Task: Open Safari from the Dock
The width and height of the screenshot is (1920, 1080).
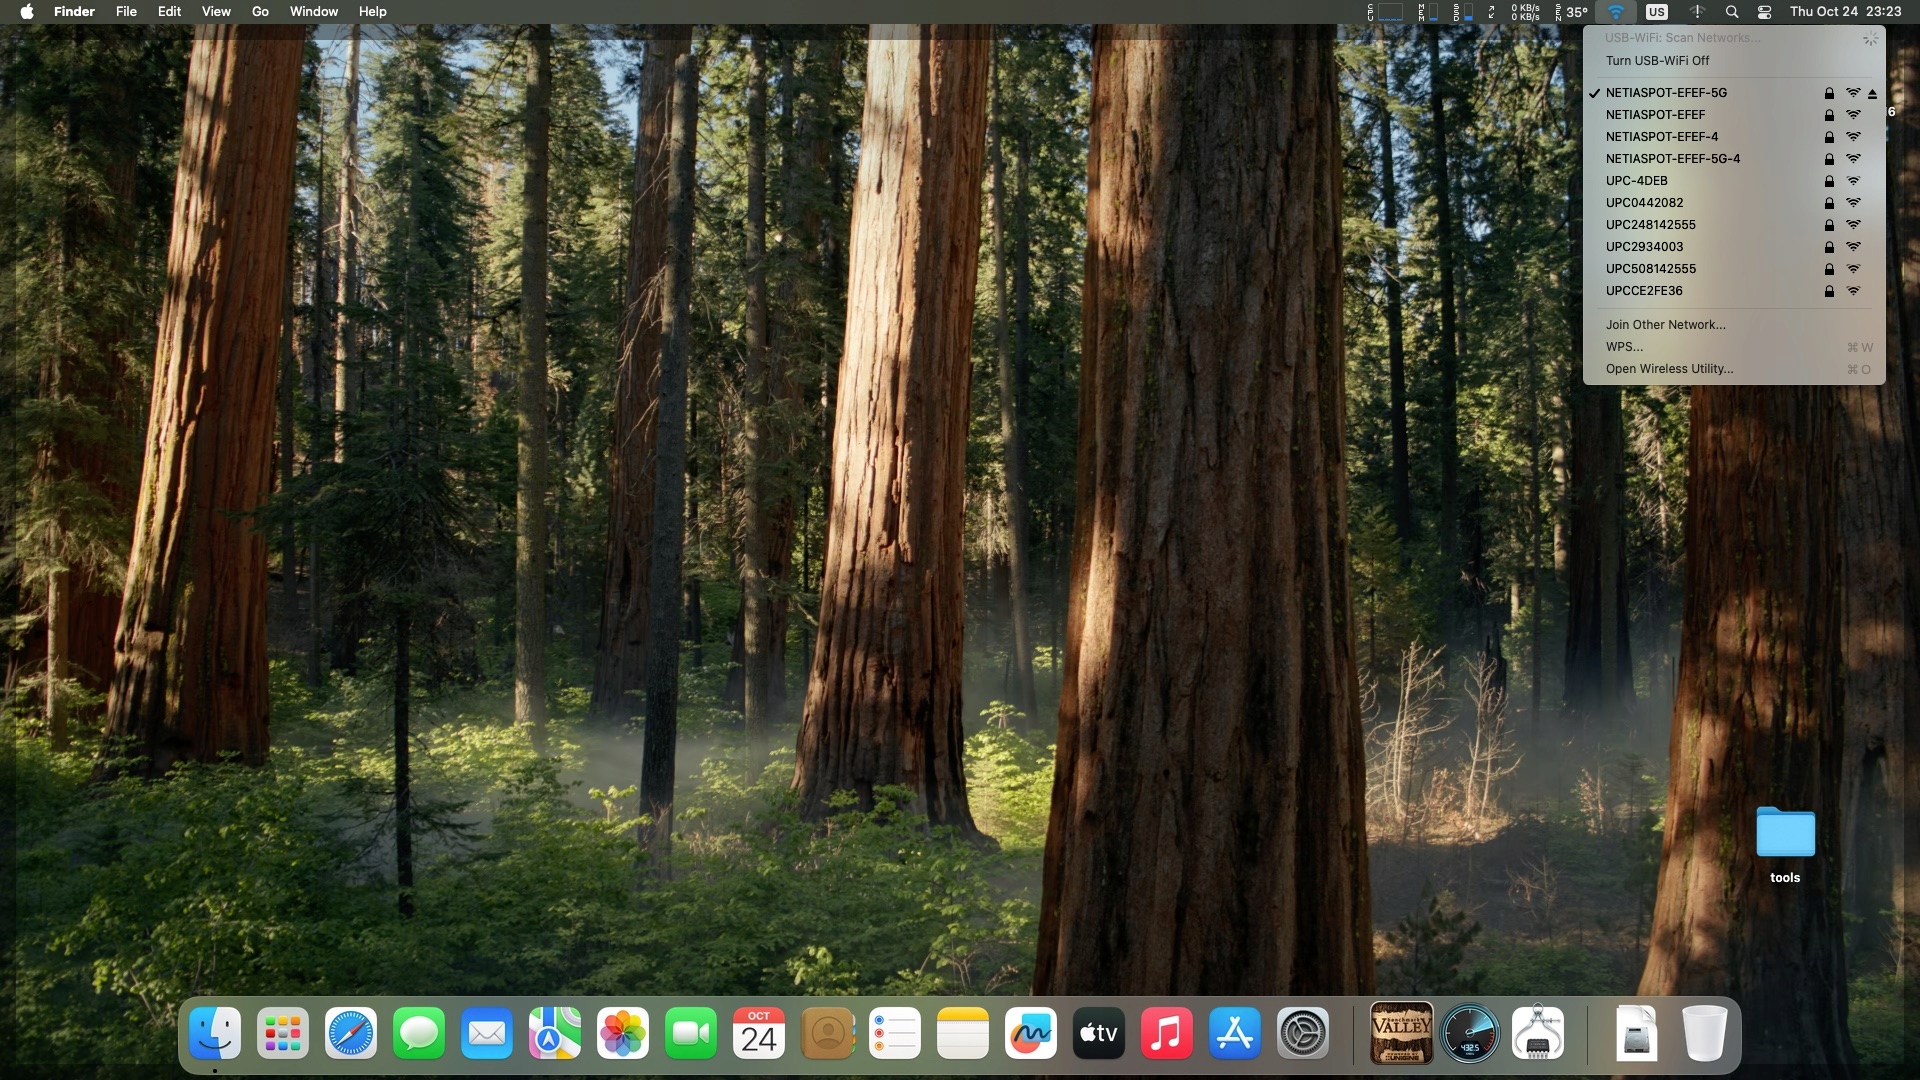Action: pyautogui.click(x=351, y=1034)
